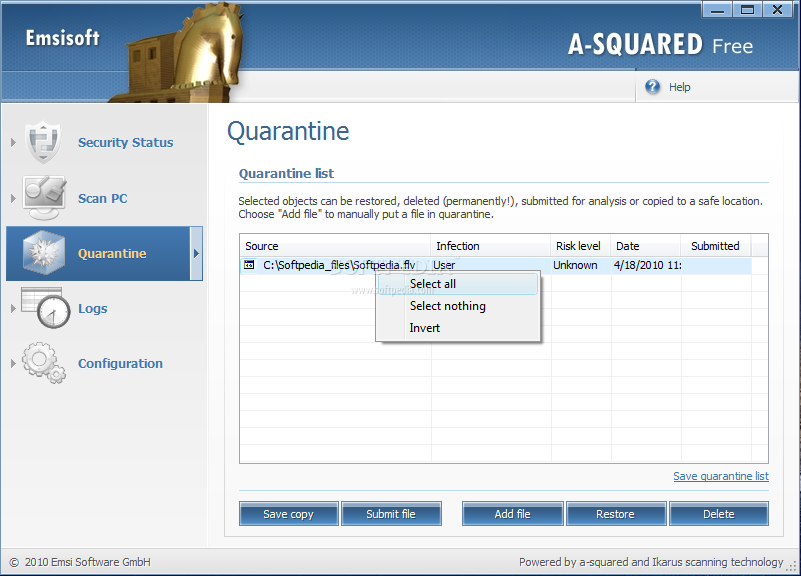Expand the Scan PC sidebar arrow
801x576 pixels.
(x=13, y=198)
